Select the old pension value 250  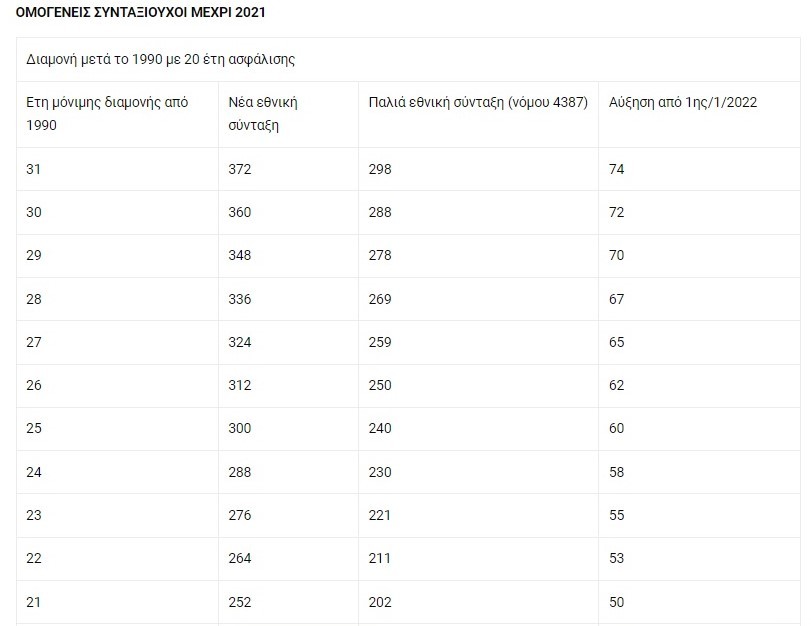[380, 385]
